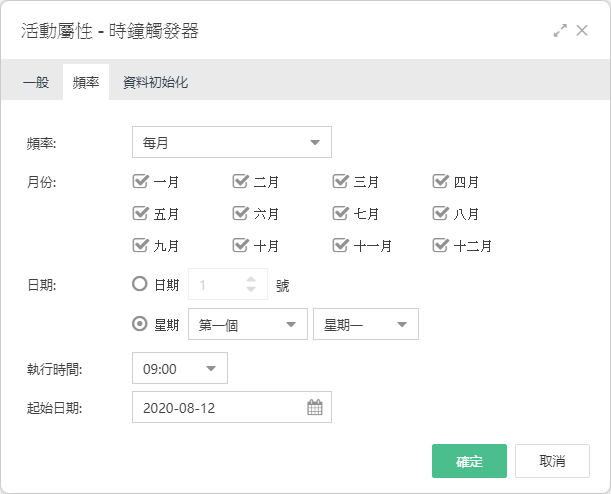The width and height of the screenshot is (611, 494).
Task: Click the 起始日期 2020-08-12 field
Action: tap(232, 407)
